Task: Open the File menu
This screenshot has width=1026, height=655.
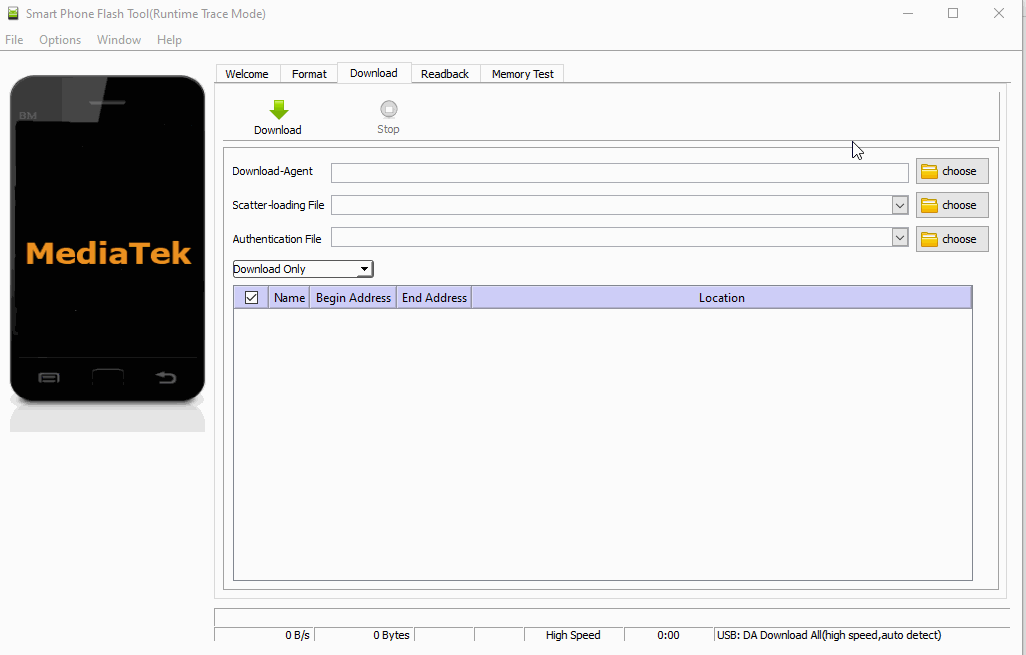Action: (14, 40)
